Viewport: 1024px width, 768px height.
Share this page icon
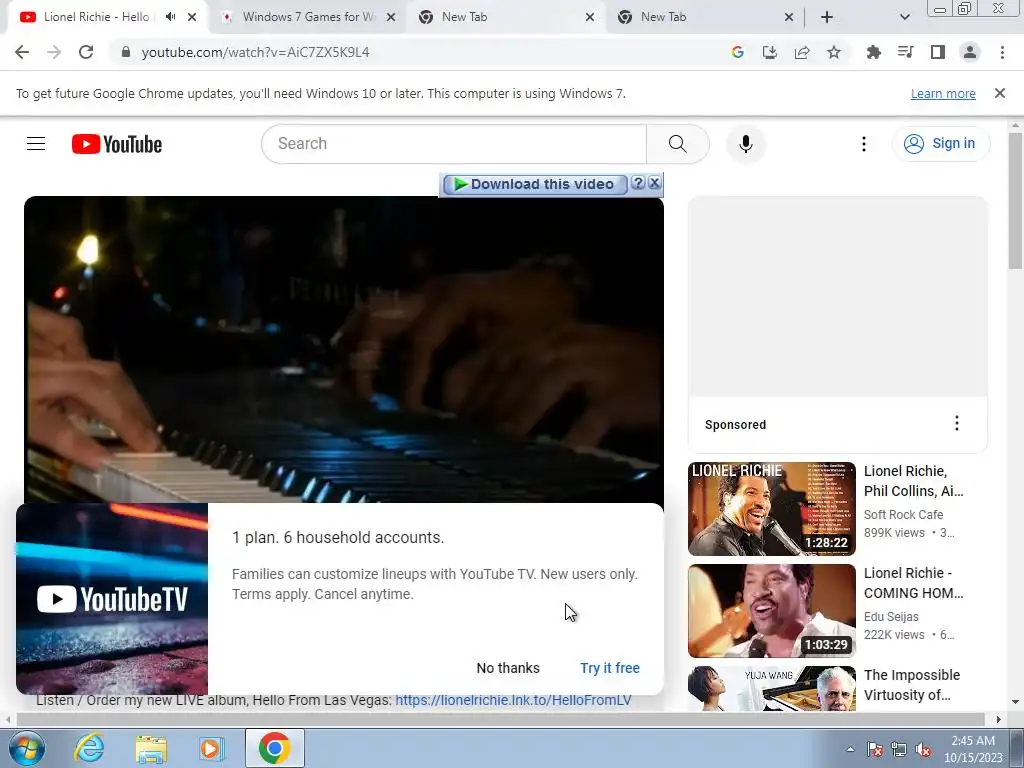click(x=802, y=52)
